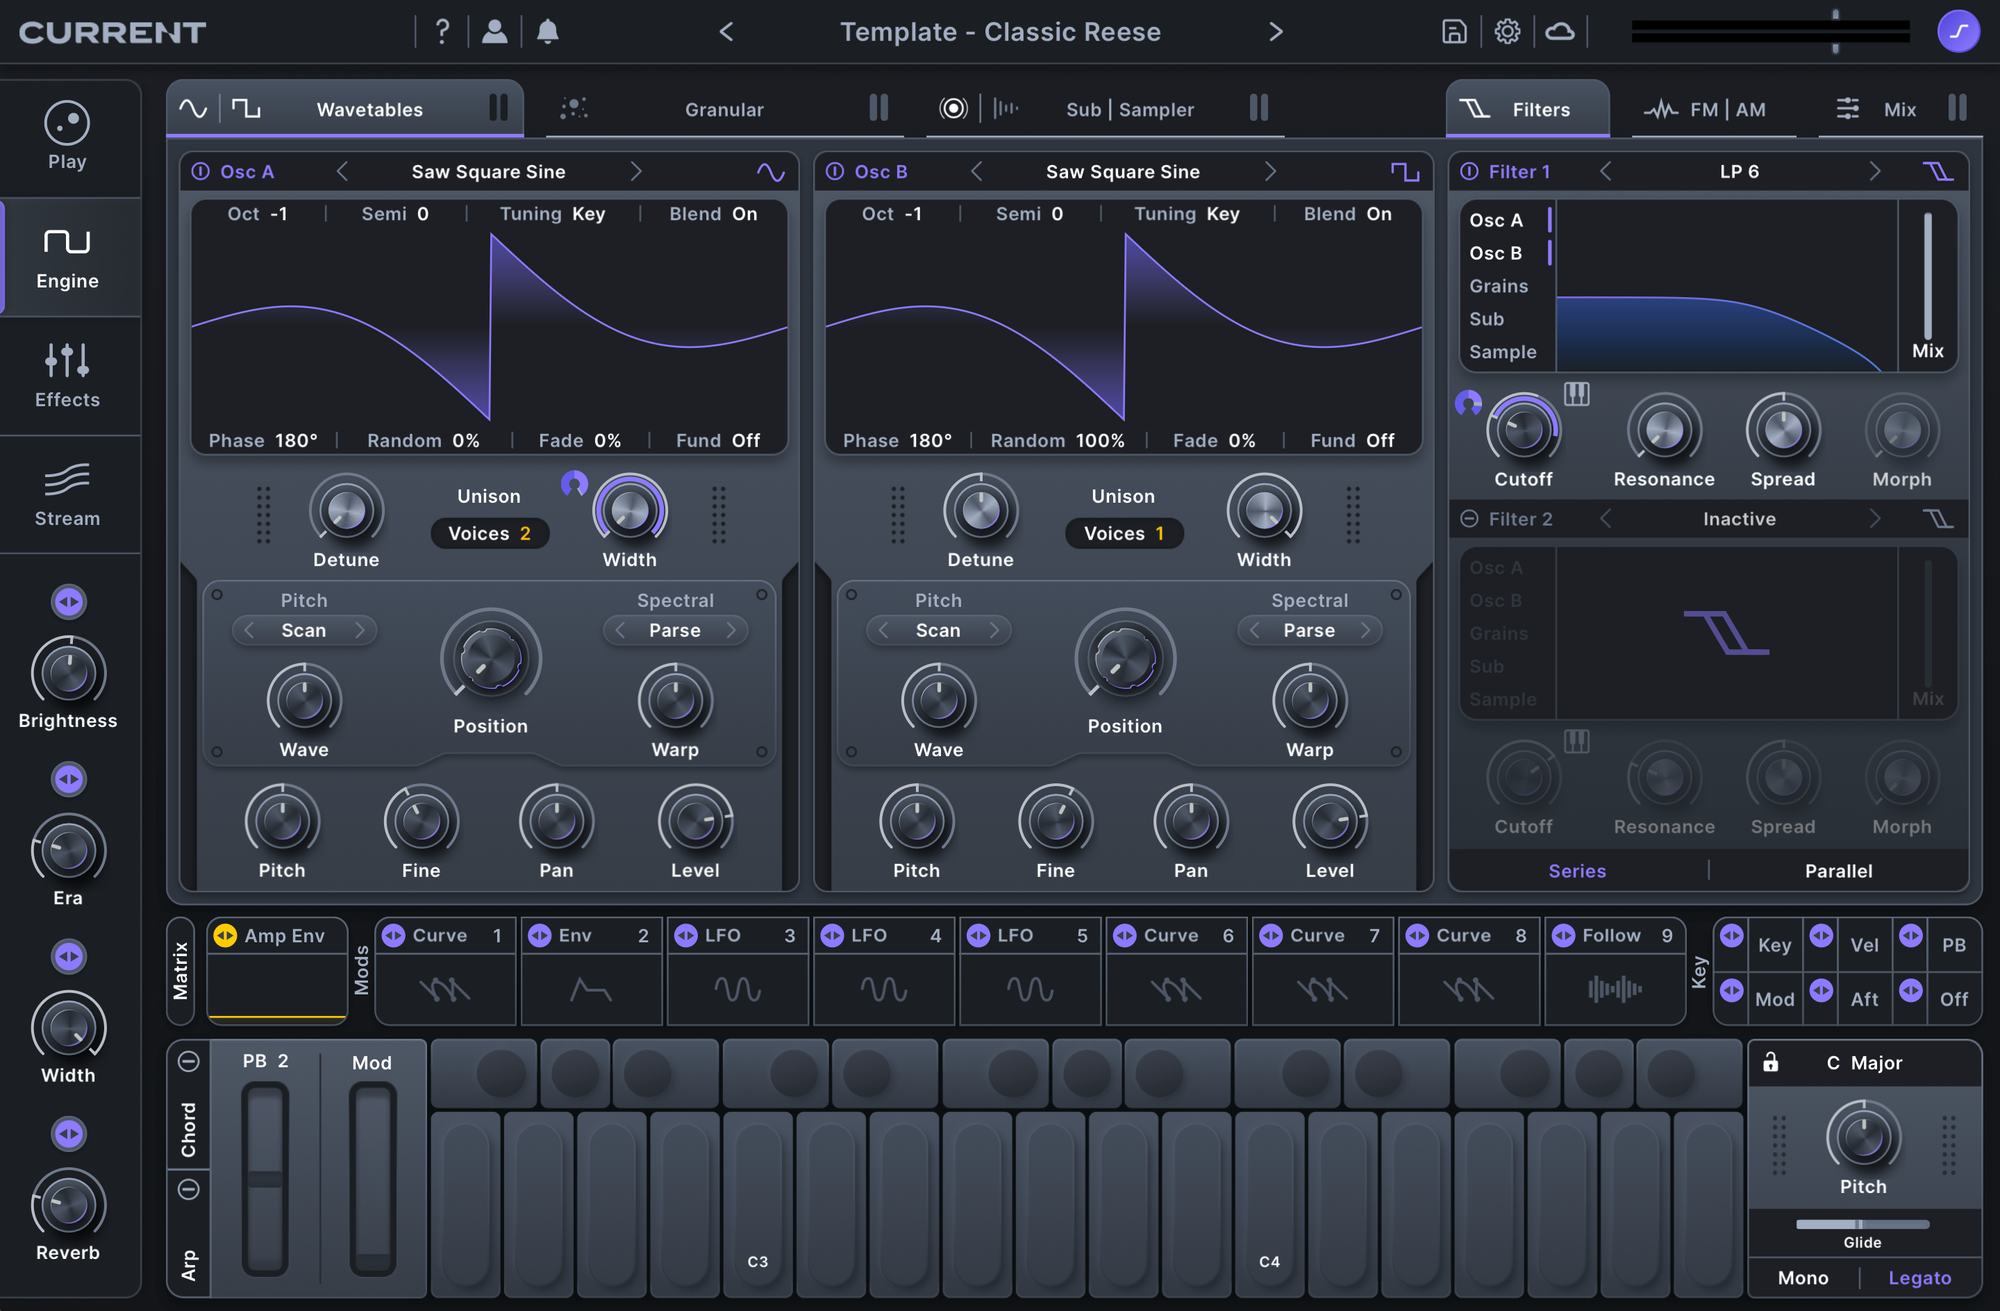Open the help question mark icon
Image resolution: width=2000 pixels, height=1311 pixels.
[x=442, y=32]
